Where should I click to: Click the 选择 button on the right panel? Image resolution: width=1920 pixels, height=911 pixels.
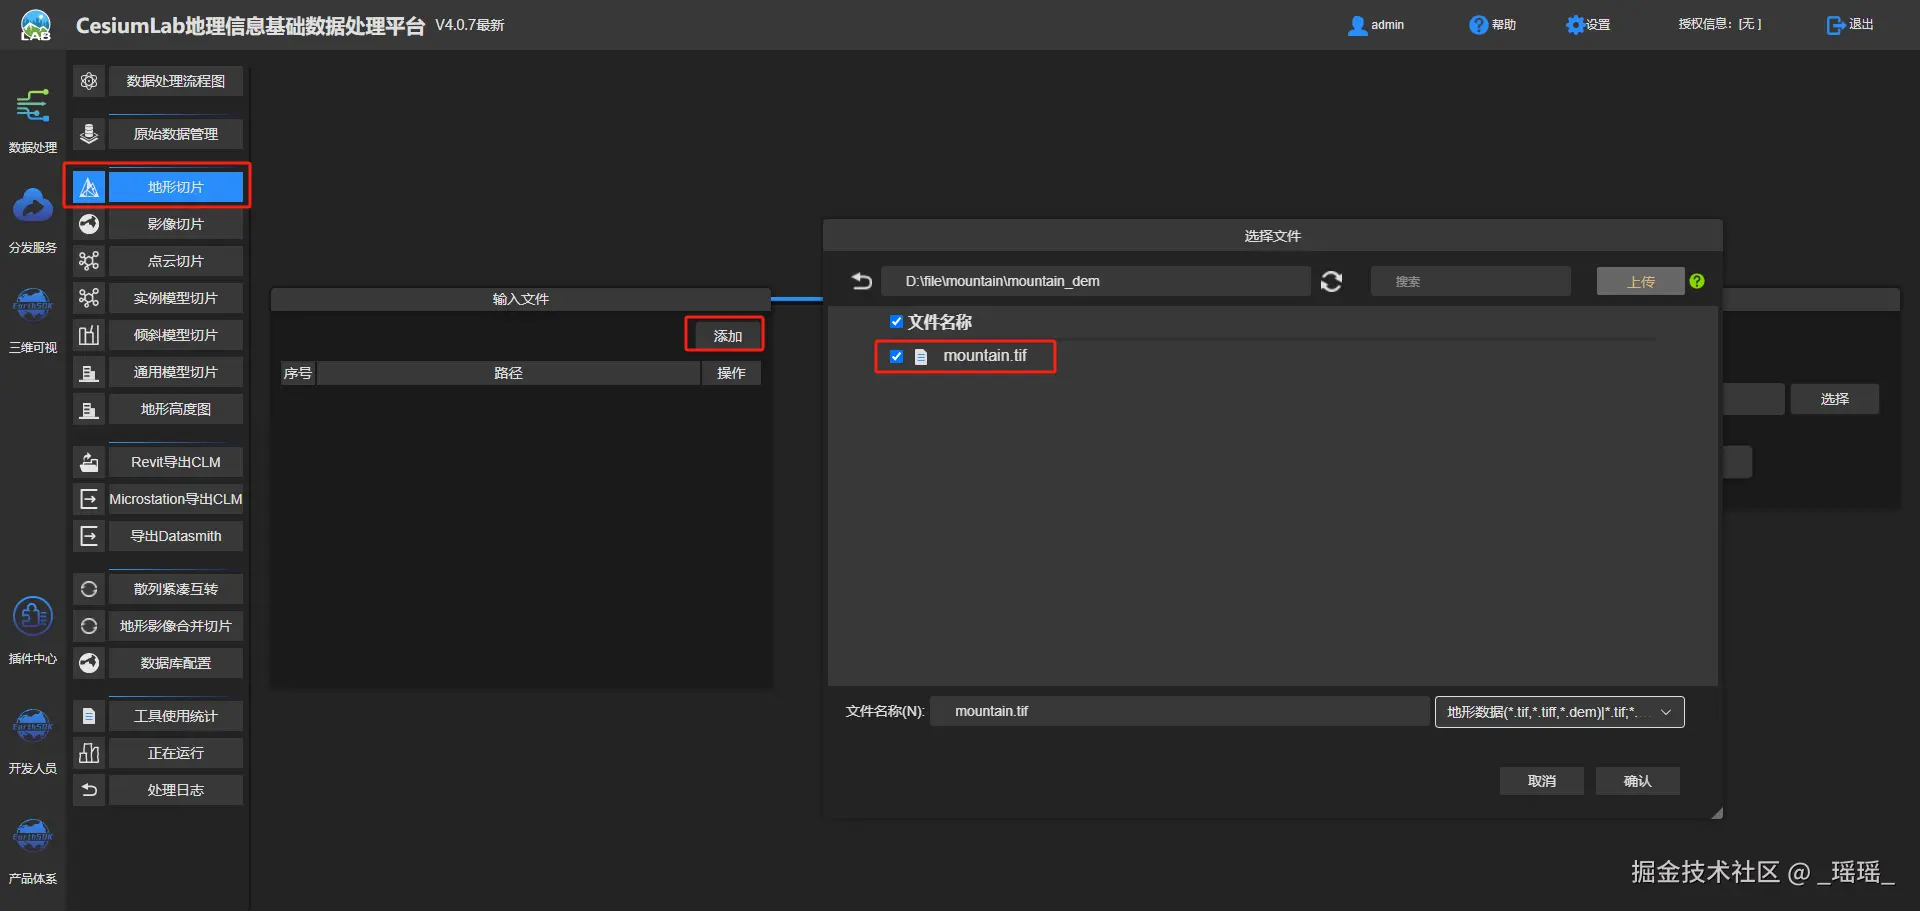pos(1834,399)
